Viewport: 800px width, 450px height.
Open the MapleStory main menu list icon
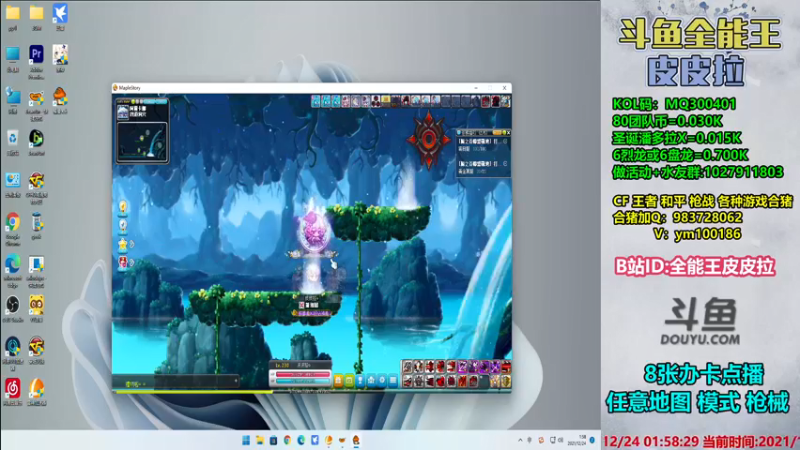(393, 381)
